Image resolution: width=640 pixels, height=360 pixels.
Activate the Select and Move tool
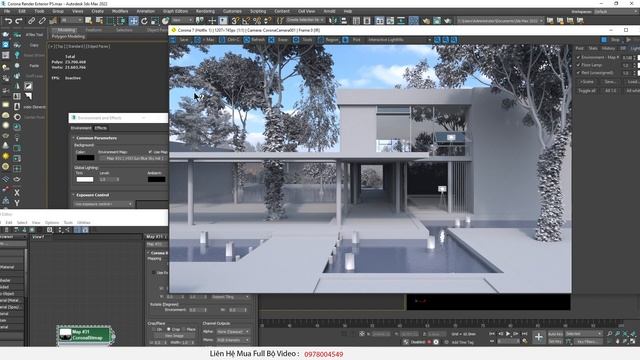pyautogui.click(x=133, y=20)
